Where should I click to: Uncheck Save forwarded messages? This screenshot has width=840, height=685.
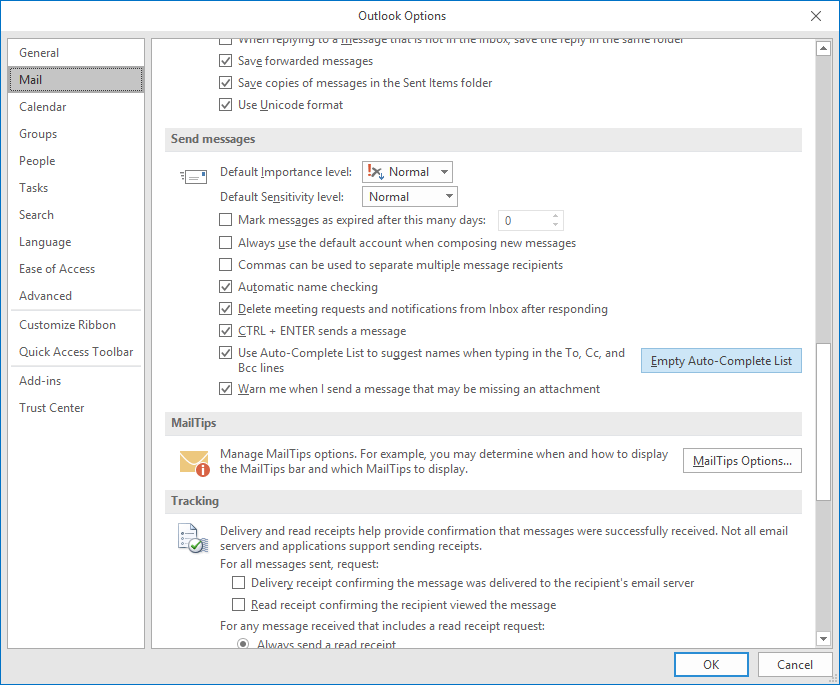[x=226, y=61]
